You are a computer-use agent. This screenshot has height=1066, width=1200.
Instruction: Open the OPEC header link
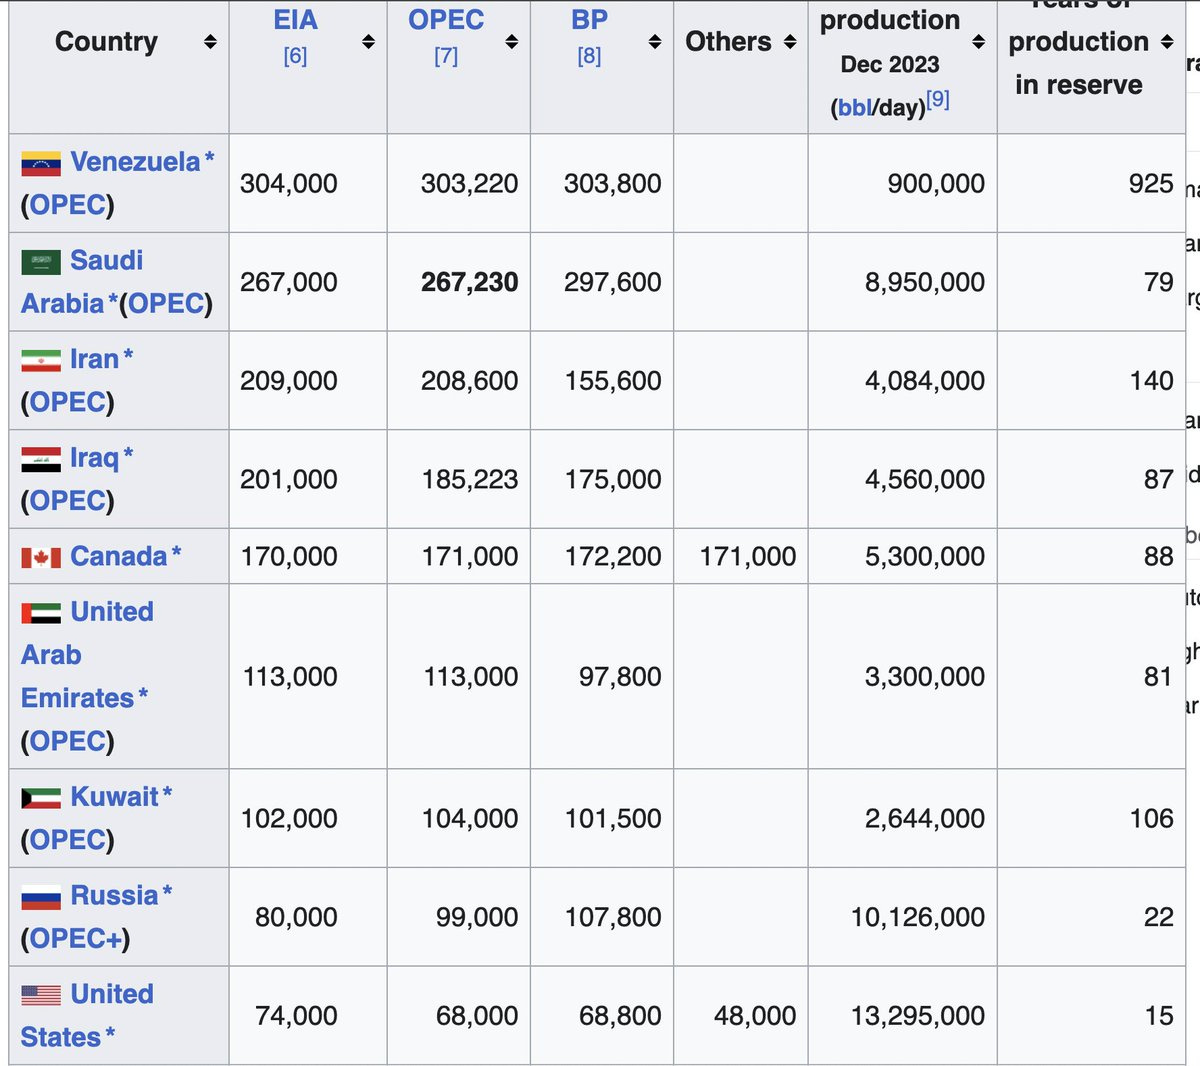click(x=446, y=20)
